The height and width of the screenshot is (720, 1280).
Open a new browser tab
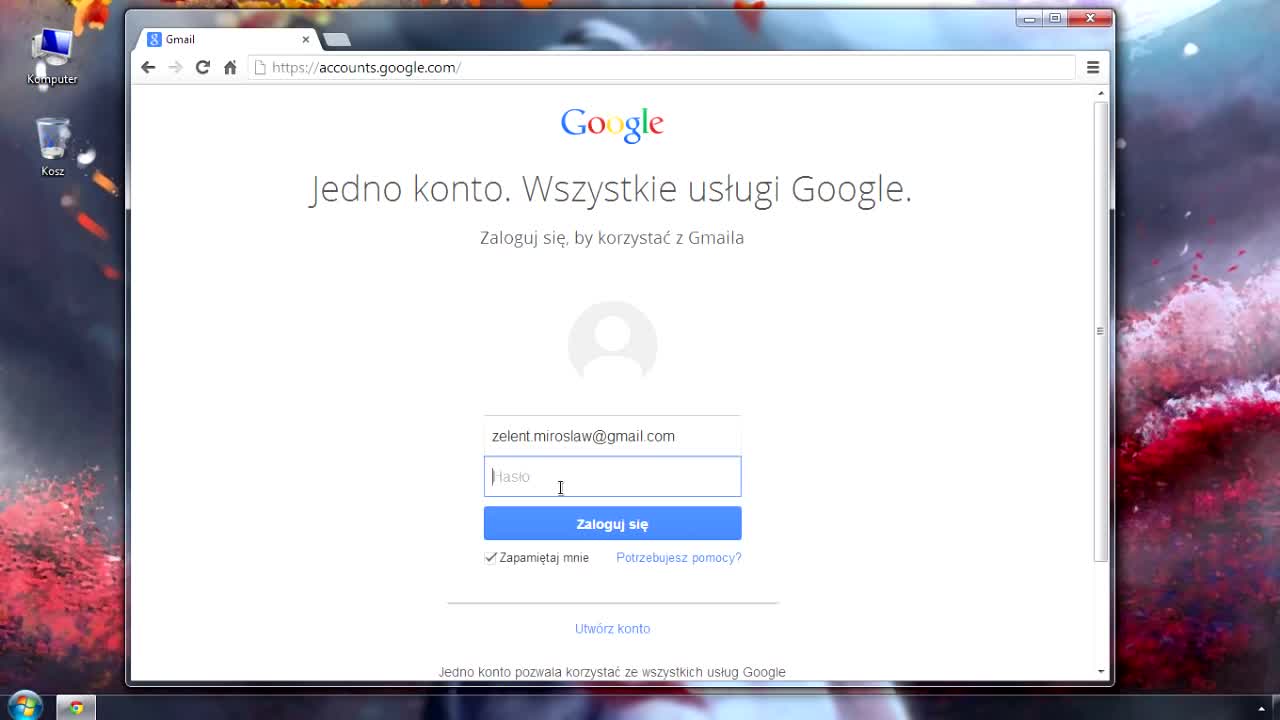(x=337, y=40)
